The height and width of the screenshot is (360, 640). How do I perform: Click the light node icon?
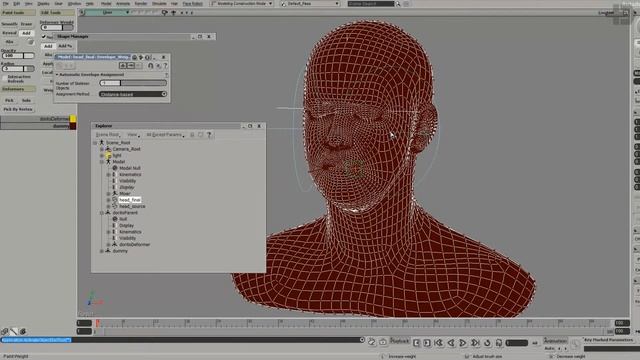pyautogui.click(x=108, y=156)
